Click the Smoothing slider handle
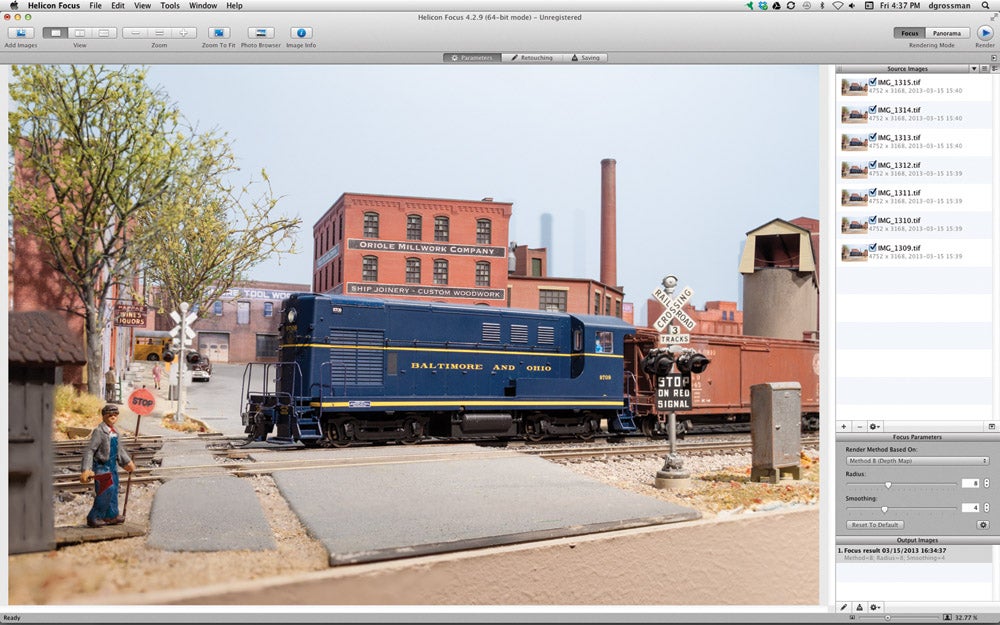Screen dimensions: 1000x625 tap(884, 509)
